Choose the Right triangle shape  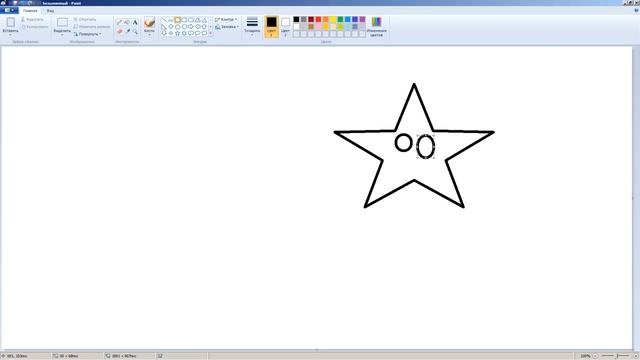click(x=164, y=27)
